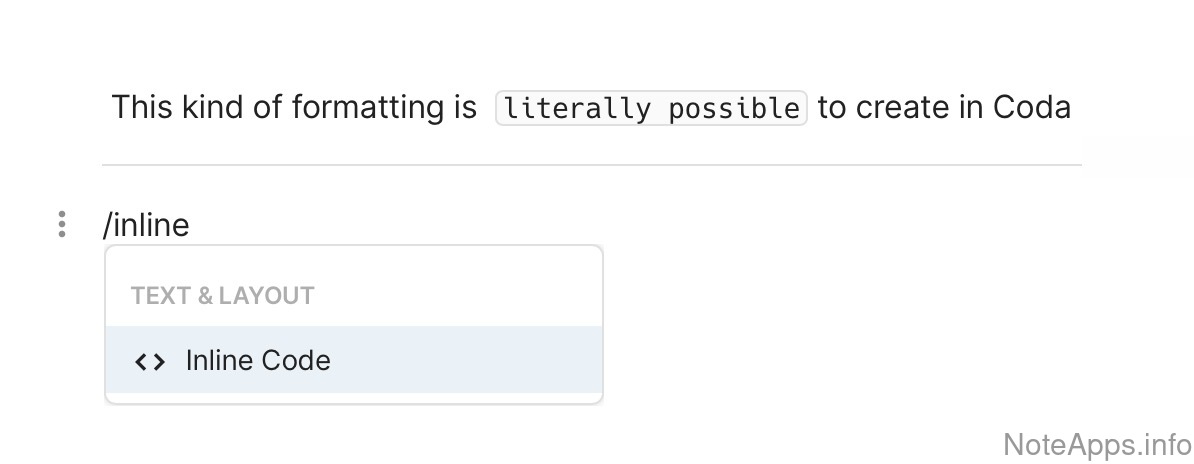
Task: Click the TEXT & LAYOUT section header
Action: tap(222, 296)
